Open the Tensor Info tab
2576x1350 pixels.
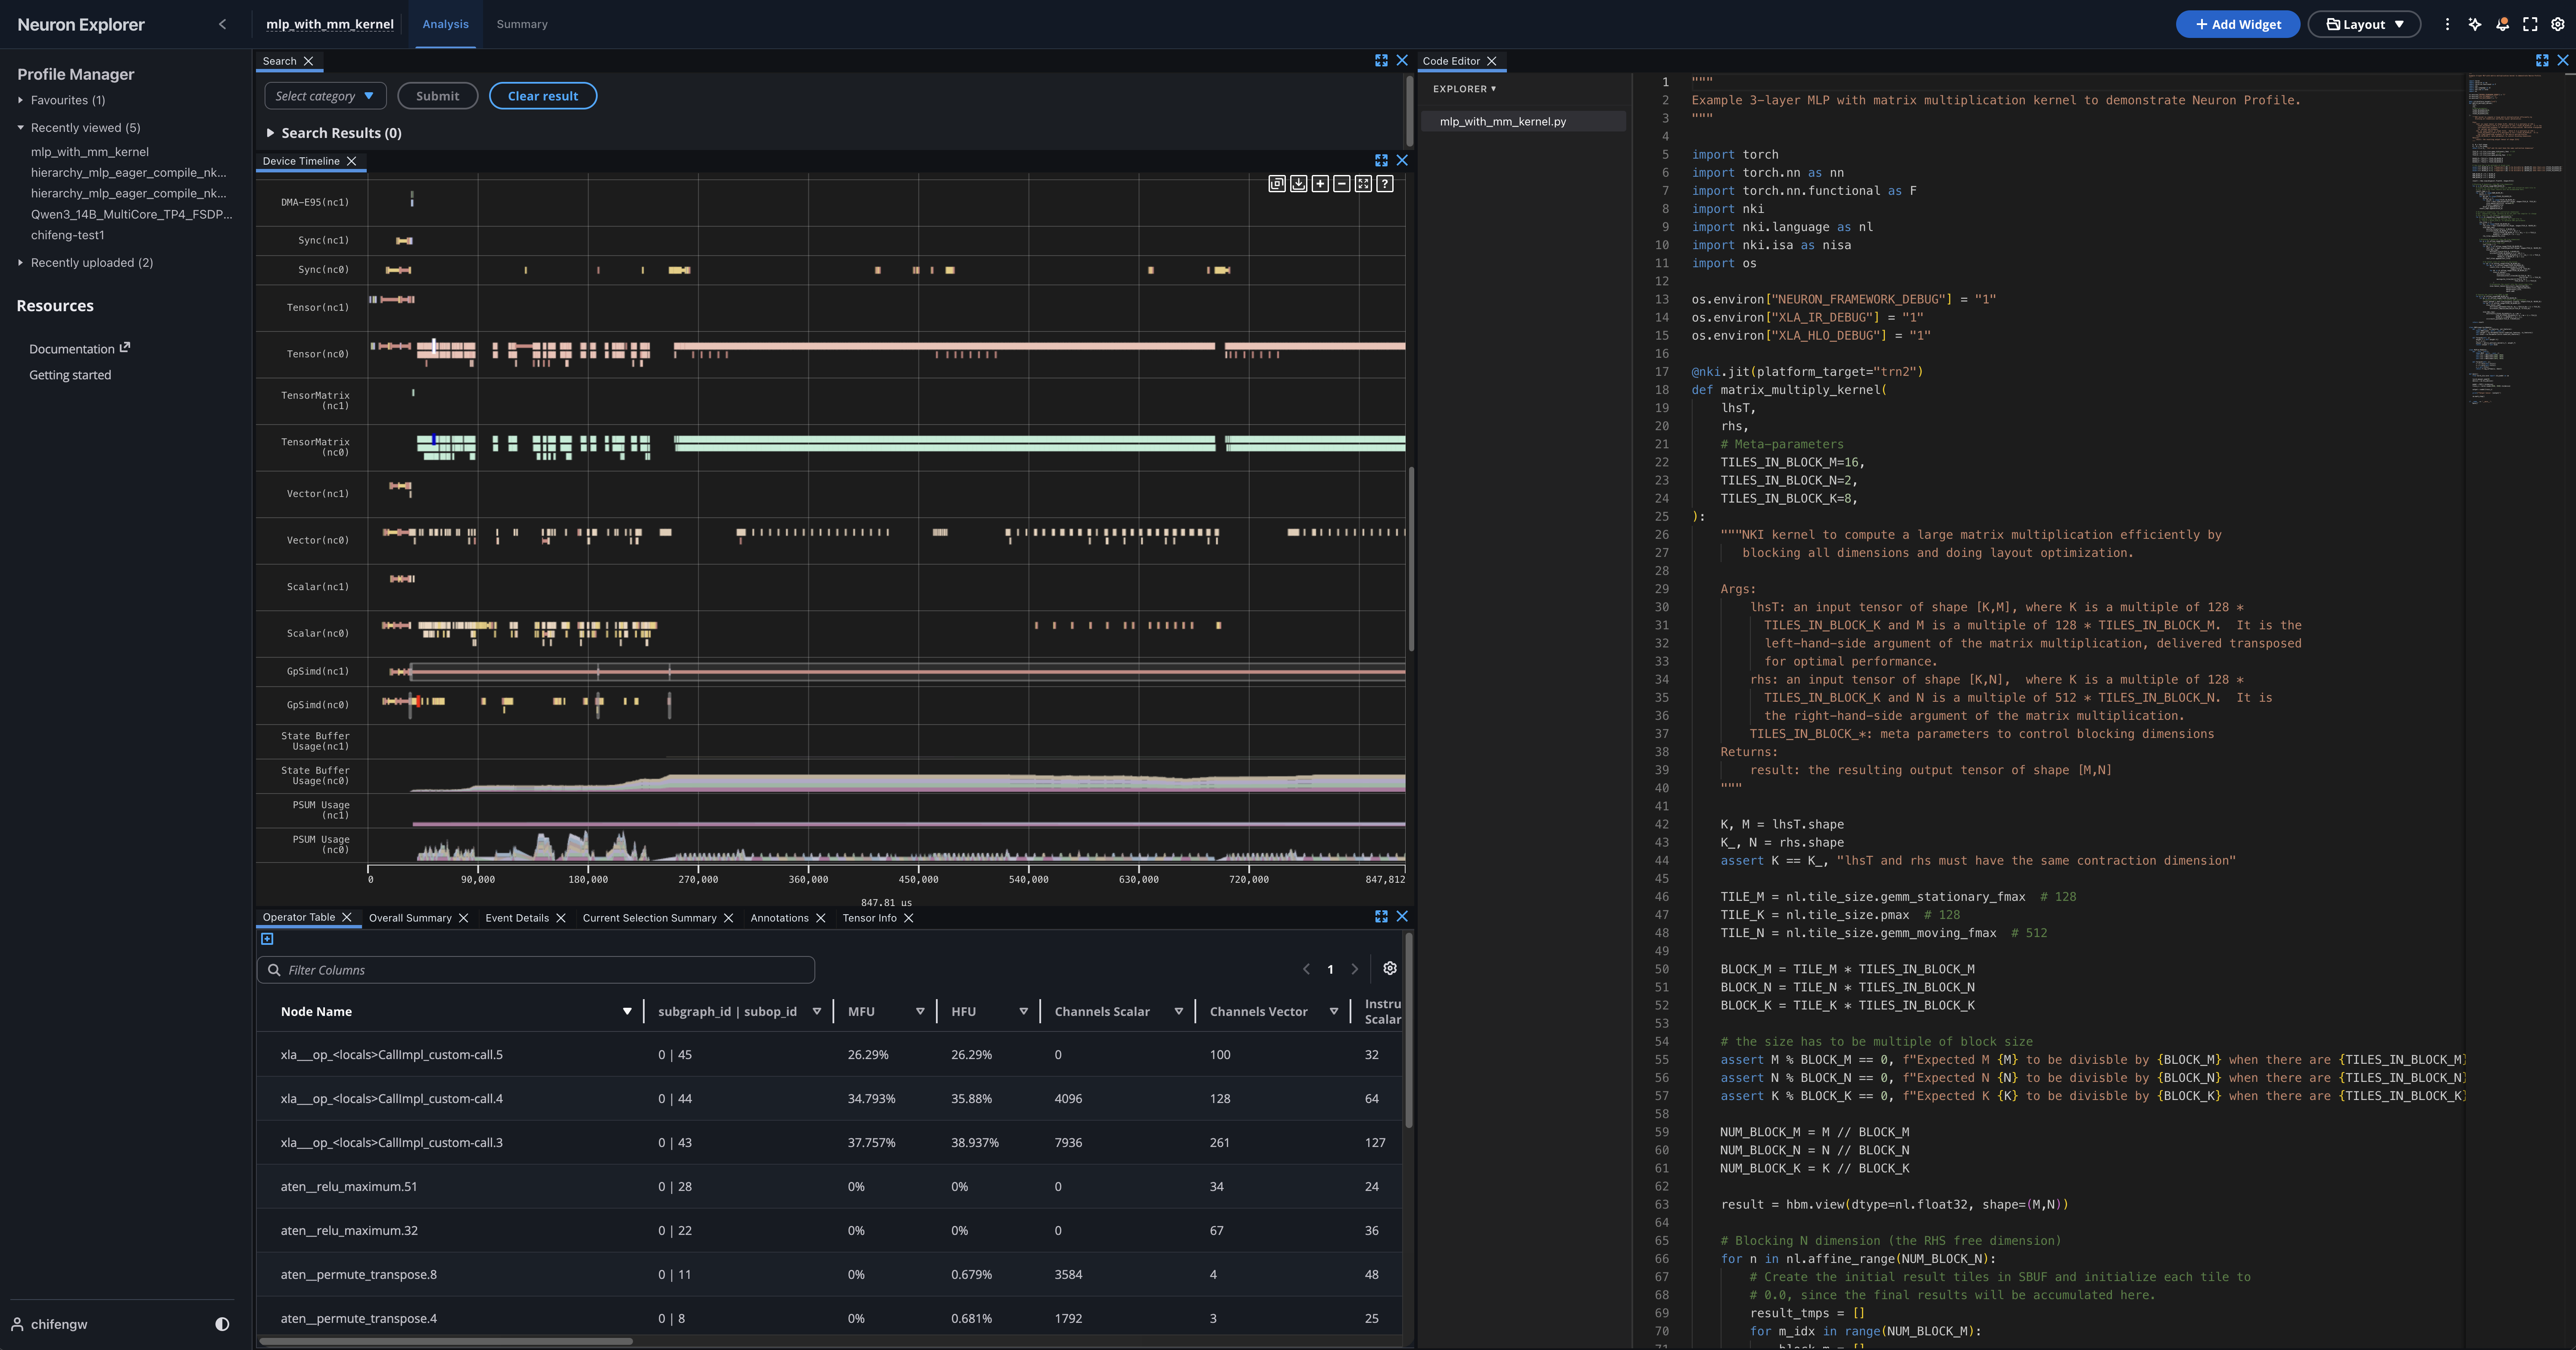869,918
